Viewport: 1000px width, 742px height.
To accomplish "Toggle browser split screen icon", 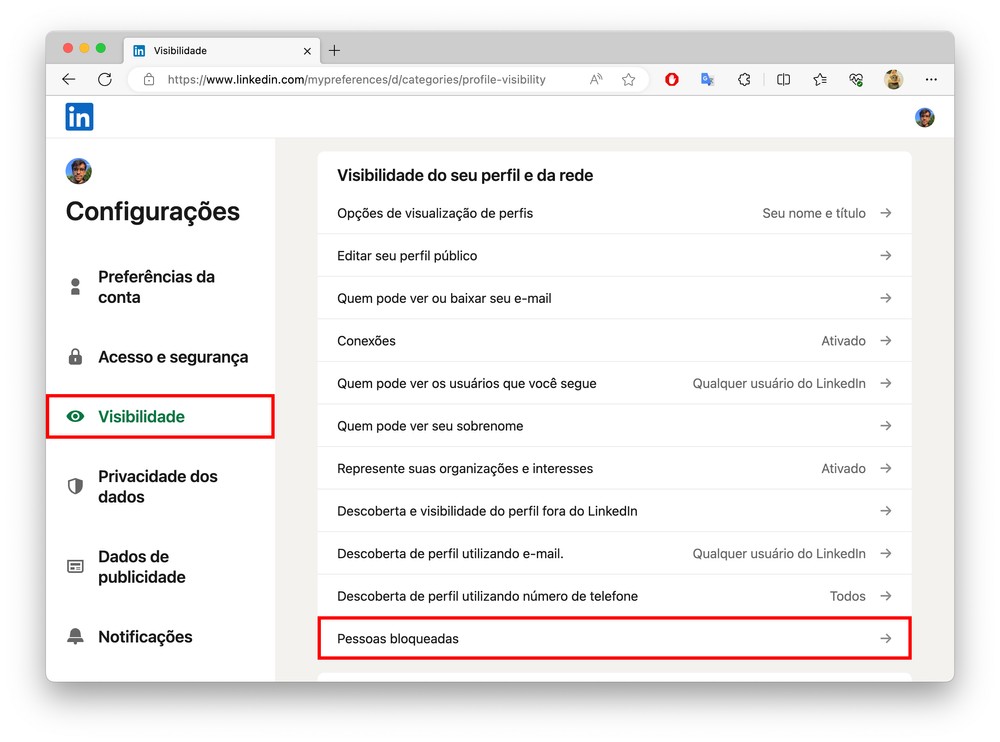I will point(783,79).
